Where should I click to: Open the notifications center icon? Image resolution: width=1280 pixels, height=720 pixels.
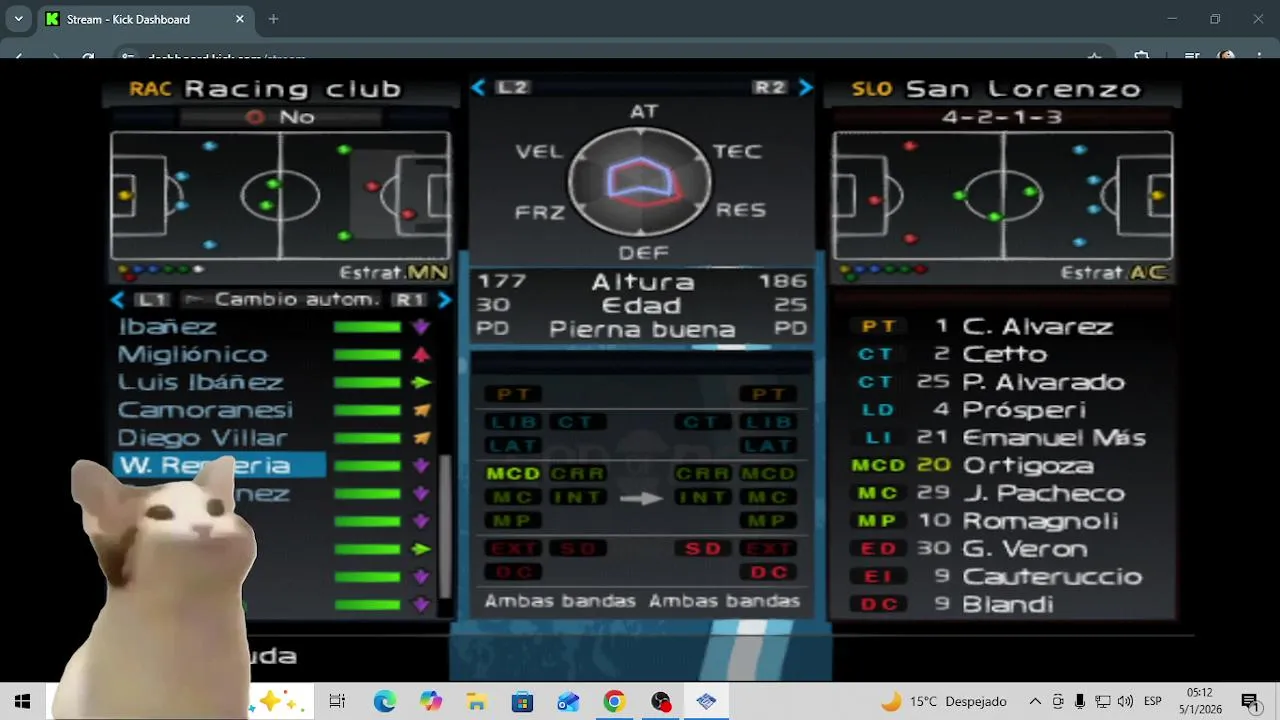[x=1249, y=701]
